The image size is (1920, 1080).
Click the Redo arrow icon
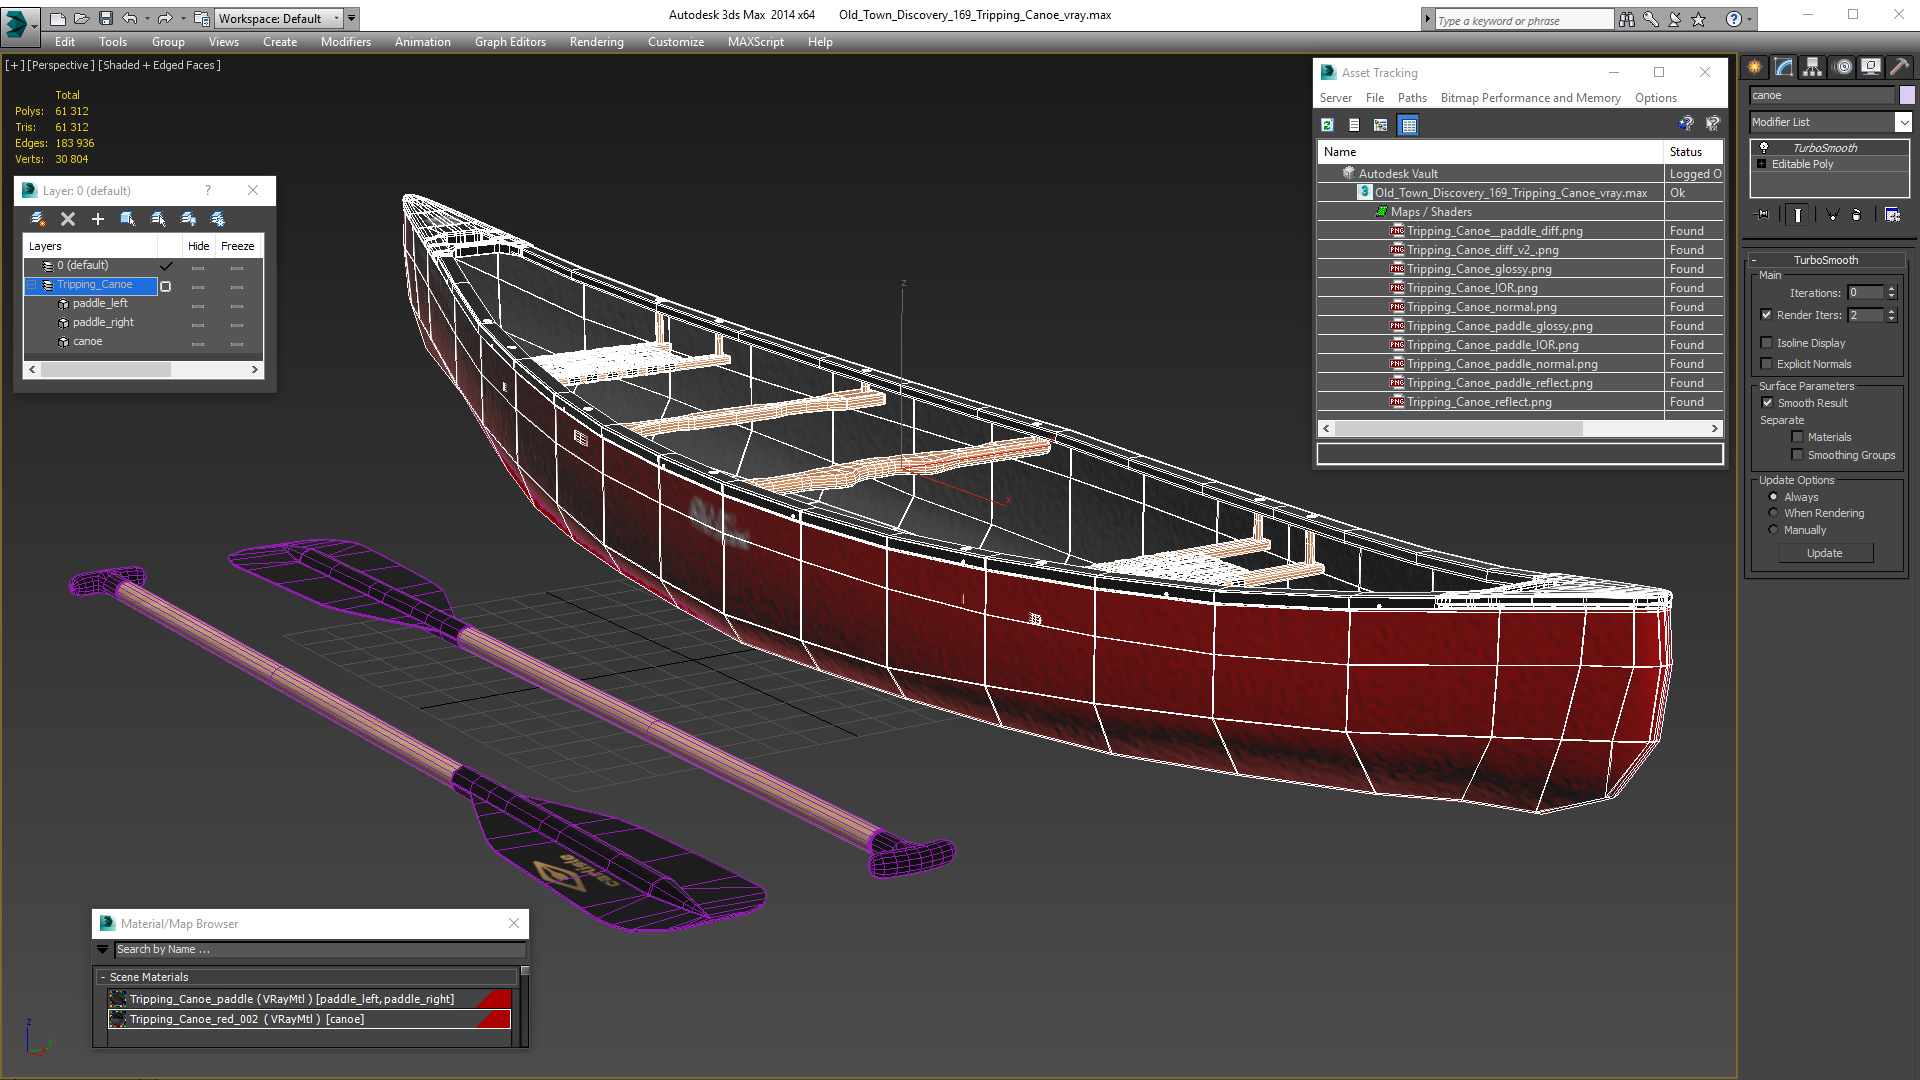(x=165, y=18)
